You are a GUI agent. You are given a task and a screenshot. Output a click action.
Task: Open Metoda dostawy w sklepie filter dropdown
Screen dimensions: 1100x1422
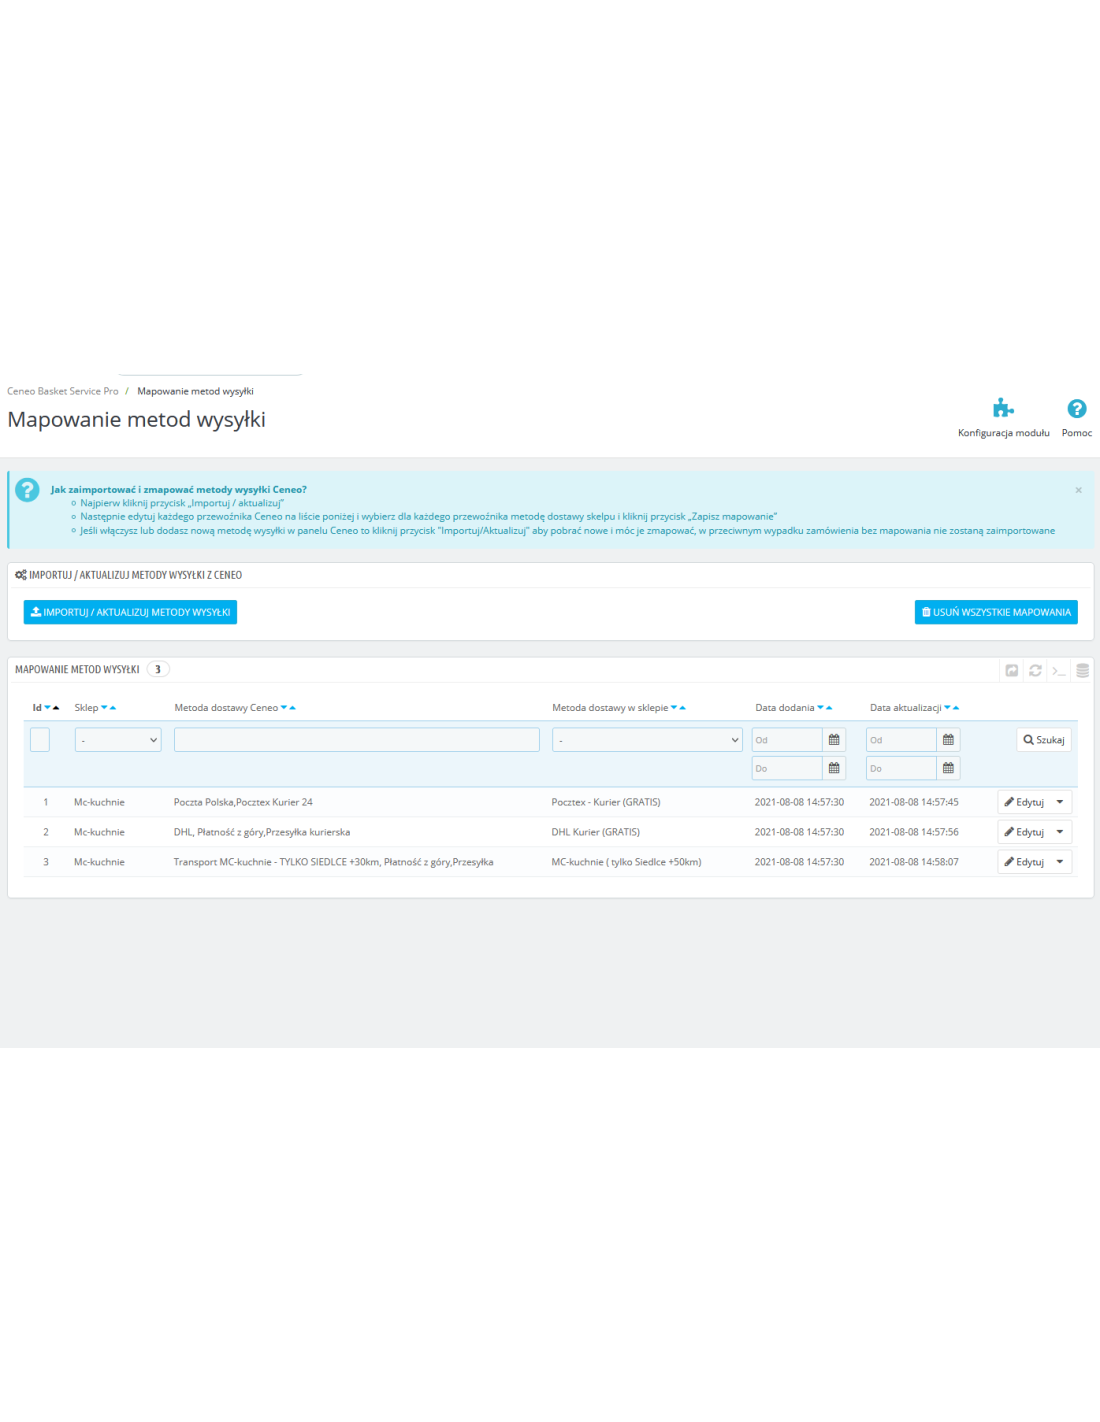tap(647, 740)
